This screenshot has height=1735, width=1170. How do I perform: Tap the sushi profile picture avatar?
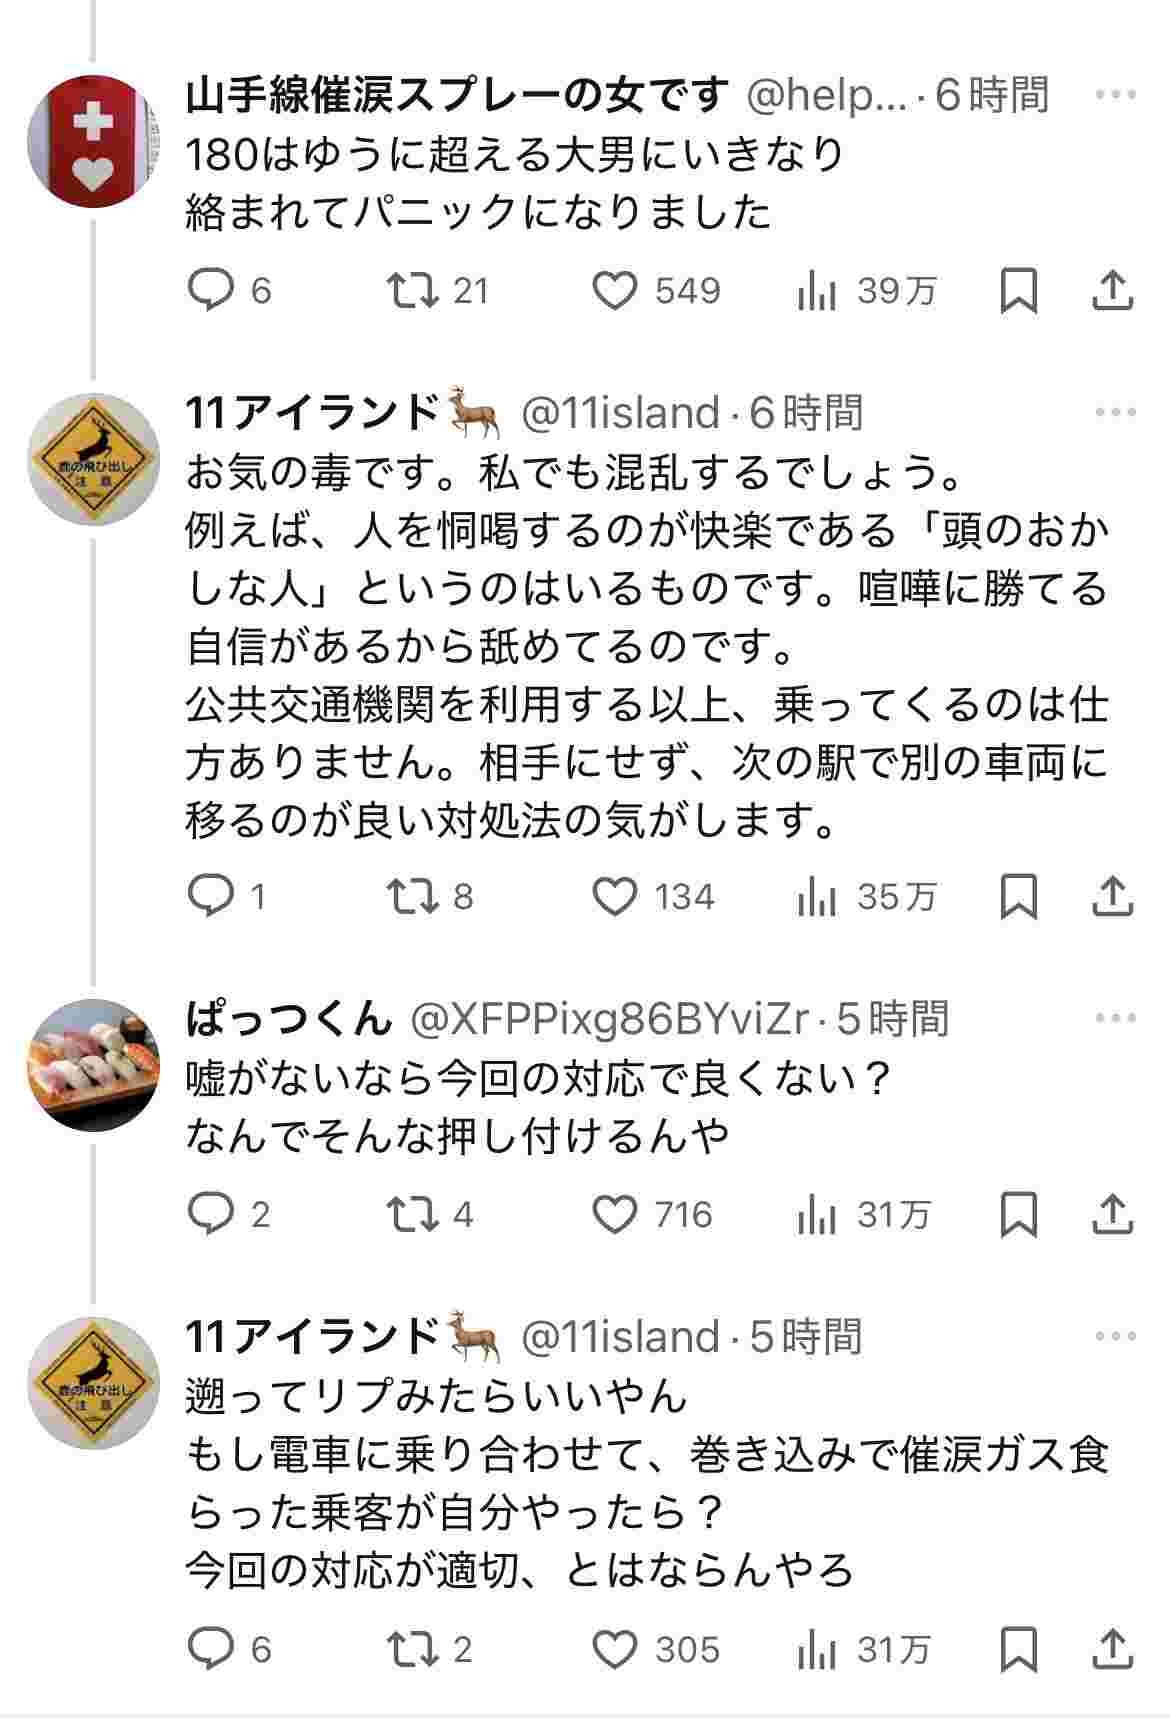point(93,1064)
